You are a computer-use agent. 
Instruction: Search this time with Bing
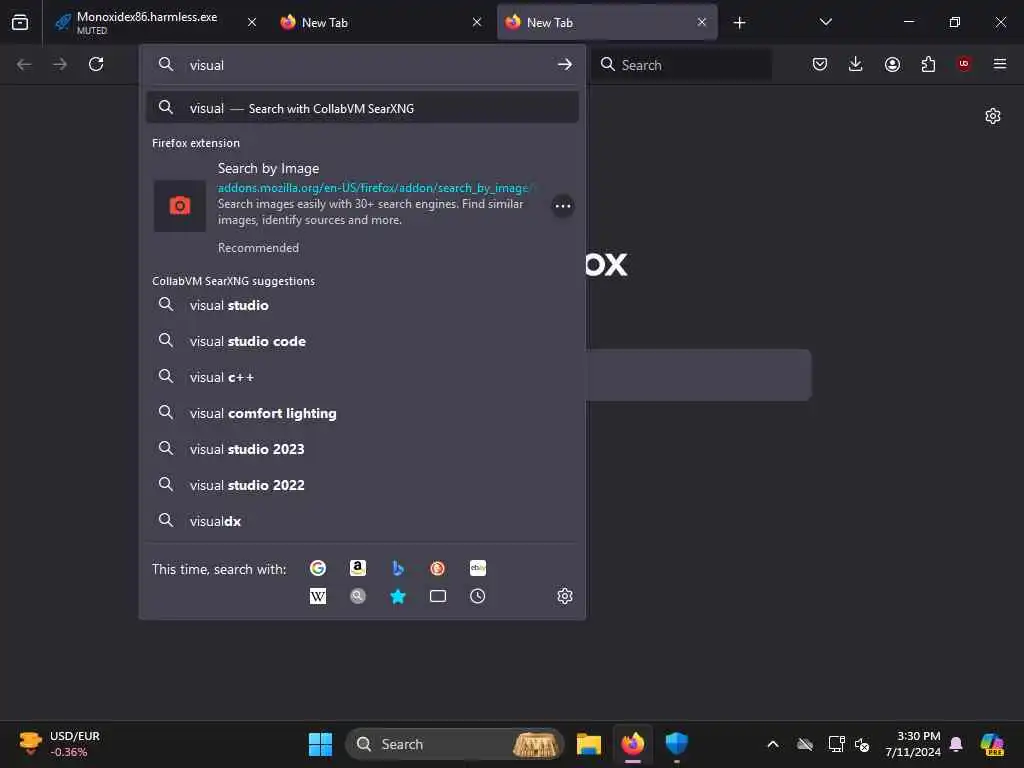pyautogui.click(x=398, y=568)
